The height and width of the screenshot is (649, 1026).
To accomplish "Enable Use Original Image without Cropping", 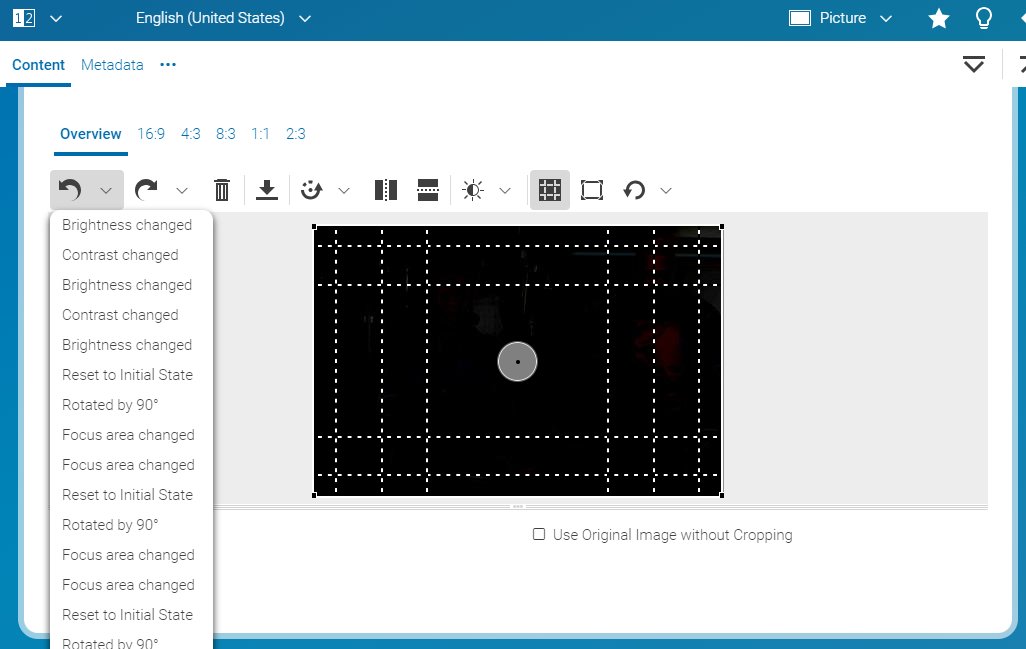I will click(x=539, y=535).
